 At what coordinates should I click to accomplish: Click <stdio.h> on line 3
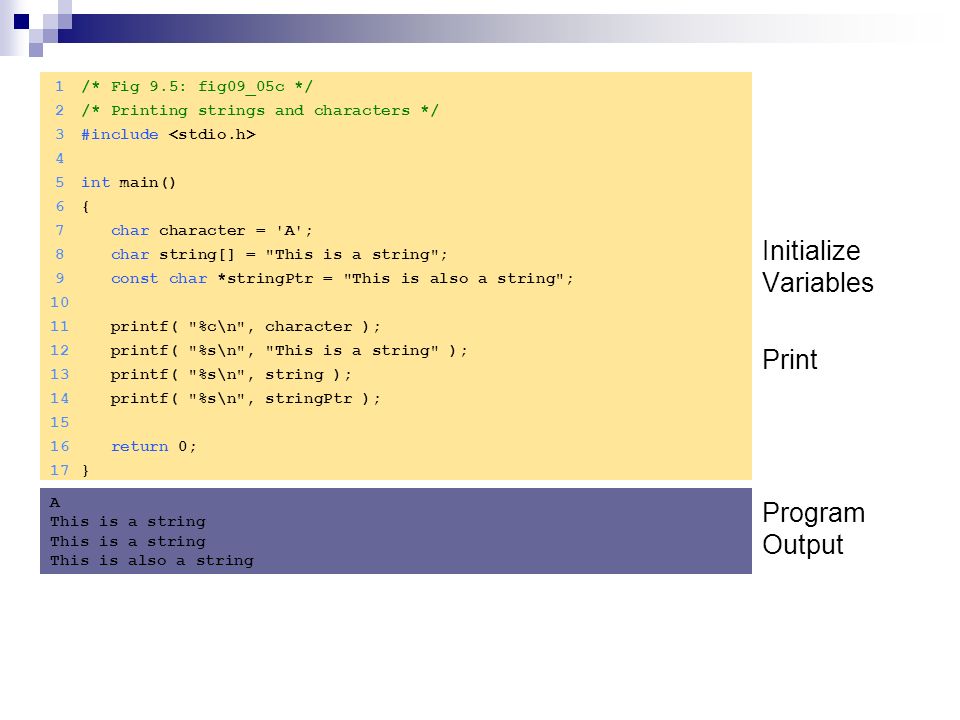(x=212, y=134)
